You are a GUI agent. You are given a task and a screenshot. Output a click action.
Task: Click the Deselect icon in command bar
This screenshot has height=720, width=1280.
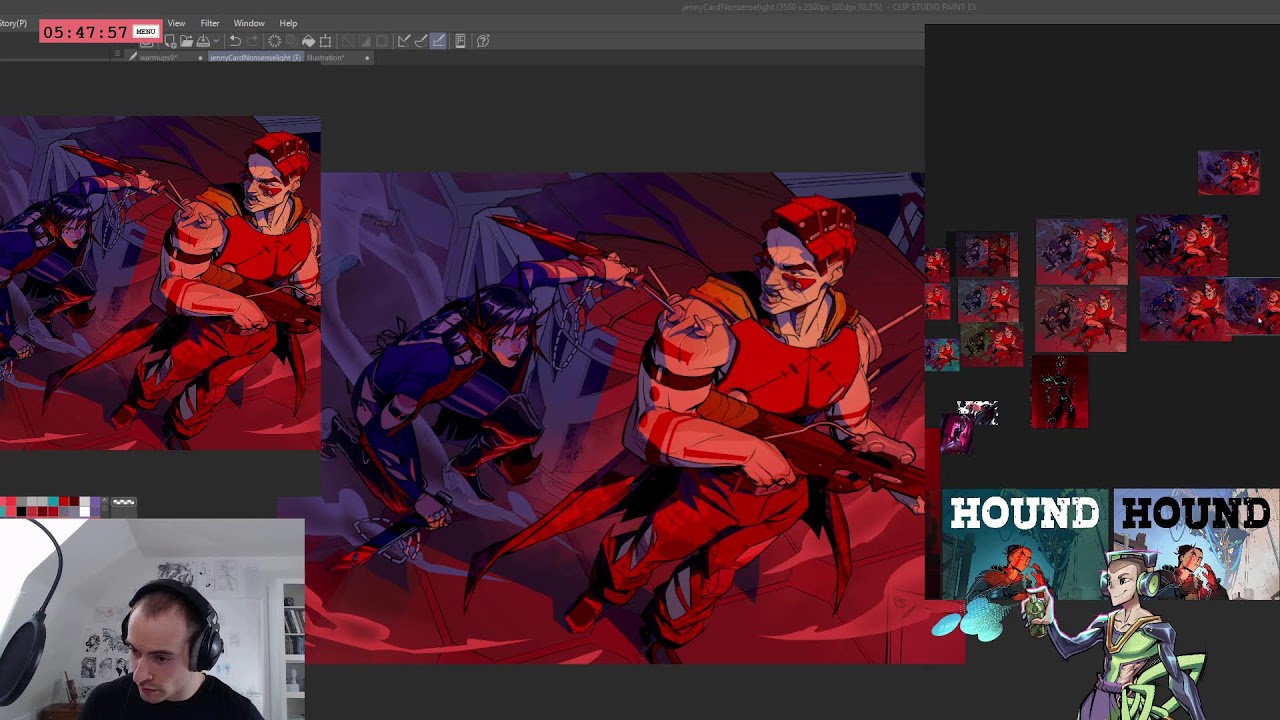347,41
